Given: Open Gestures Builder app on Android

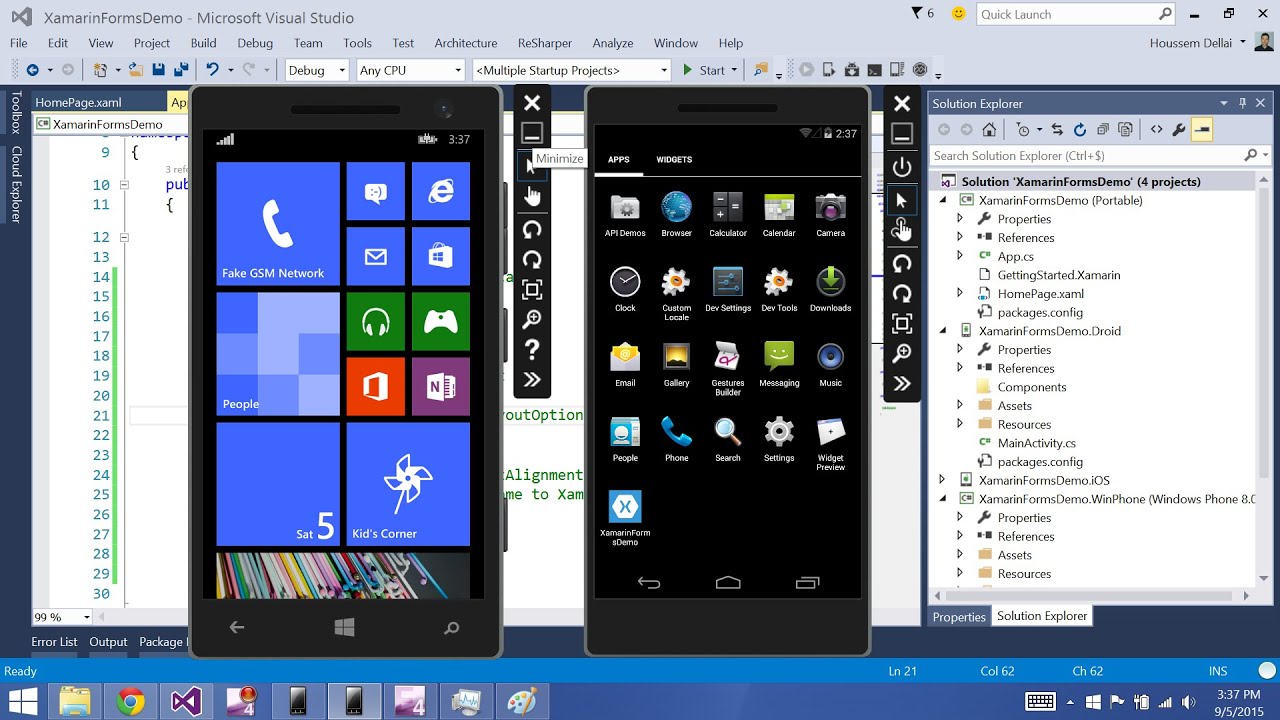Looking at the screenshot, I should pyautogui.click(x=727, y=368).
